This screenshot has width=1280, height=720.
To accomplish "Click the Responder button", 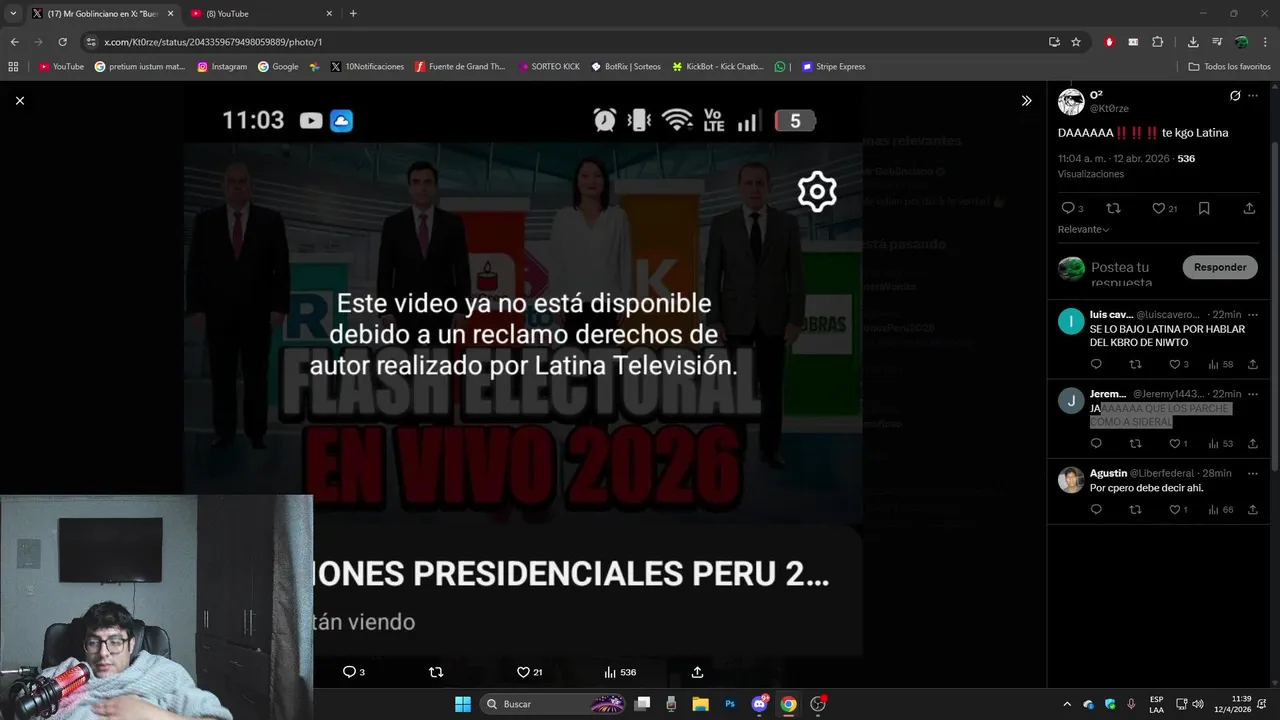I will pyautogui.click(x=1220, y=267).
